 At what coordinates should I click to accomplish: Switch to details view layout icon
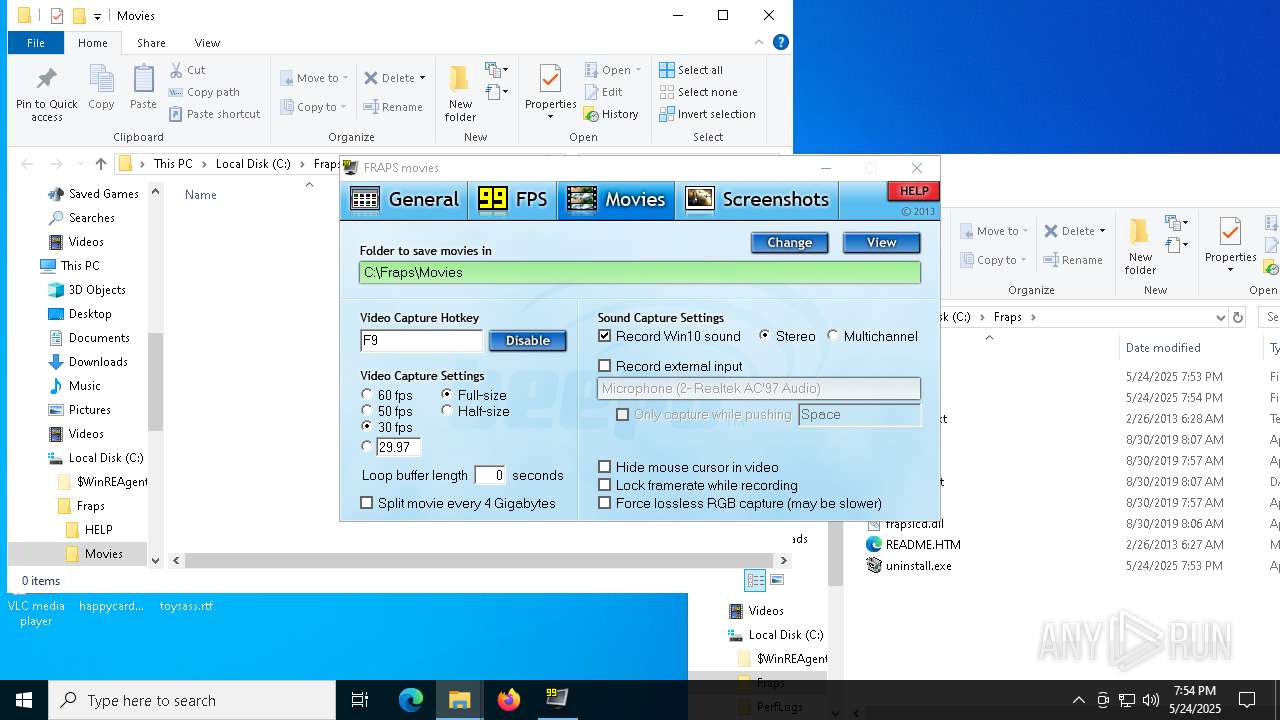pyautogui.click(x=755, y=580)
